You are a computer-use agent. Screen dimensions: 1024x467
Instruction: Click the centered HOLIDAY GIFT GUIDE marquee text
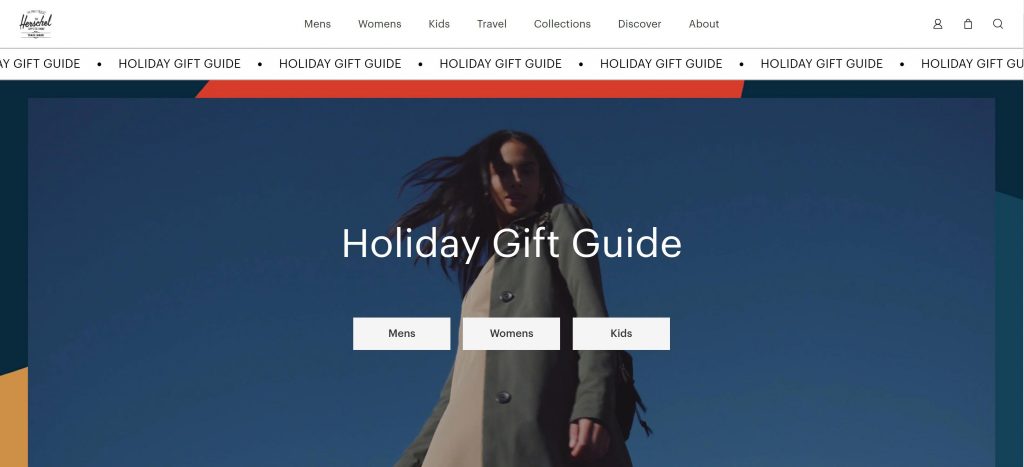(x=500, y=64)
